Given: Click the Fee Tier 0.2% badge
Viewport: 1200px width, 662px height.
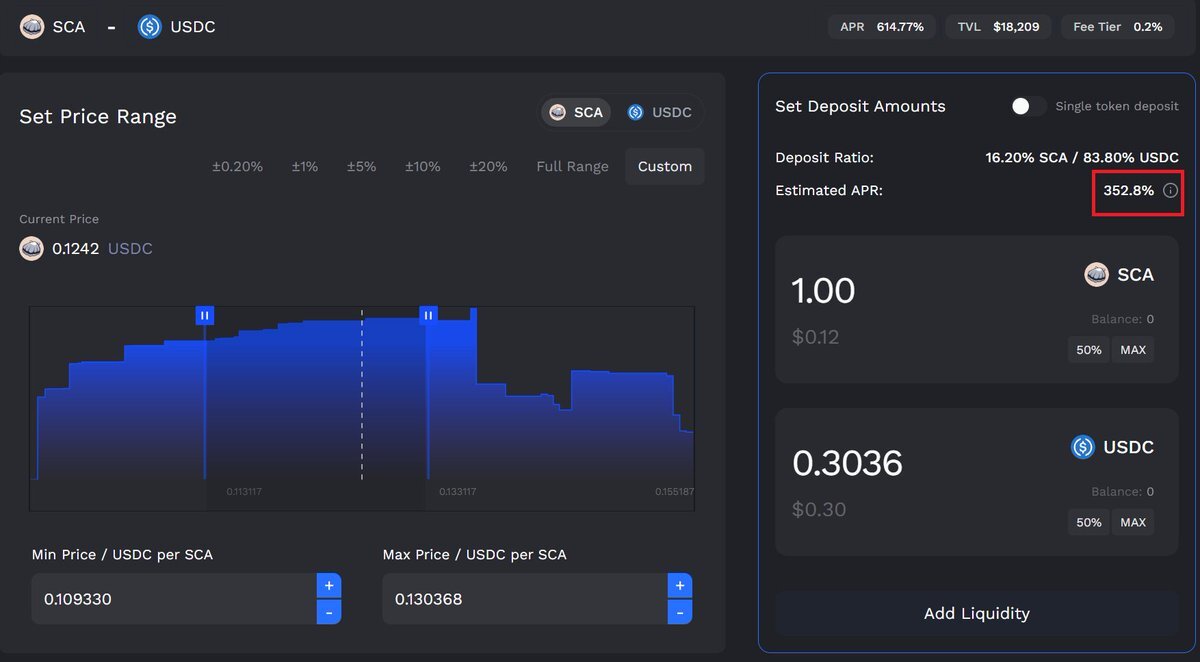Looking at the screenshot, I should (x=1117, y=27).
